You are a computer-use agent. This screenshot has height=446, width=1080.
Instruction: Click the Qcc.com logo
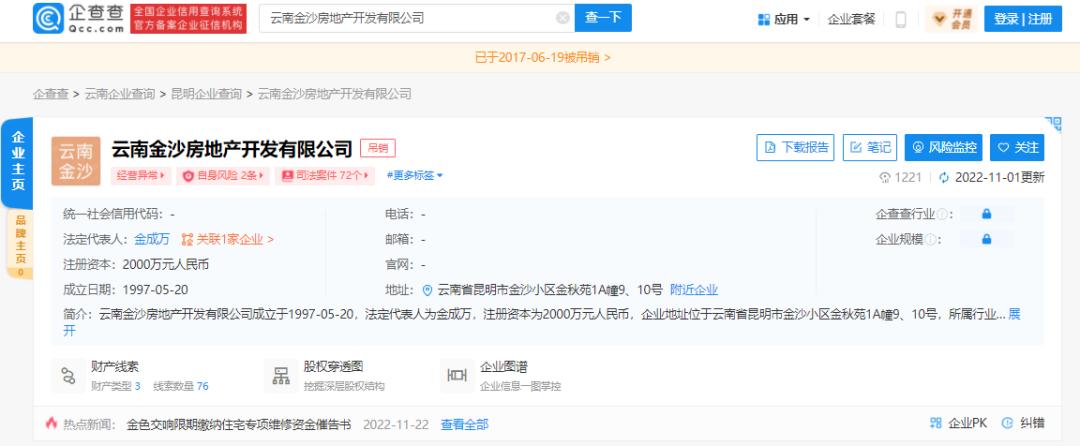[x=79, y=18]
